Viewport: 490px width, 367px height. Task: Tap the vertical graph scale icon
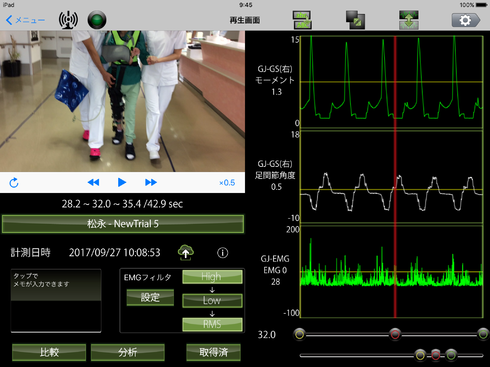point(409,20)
